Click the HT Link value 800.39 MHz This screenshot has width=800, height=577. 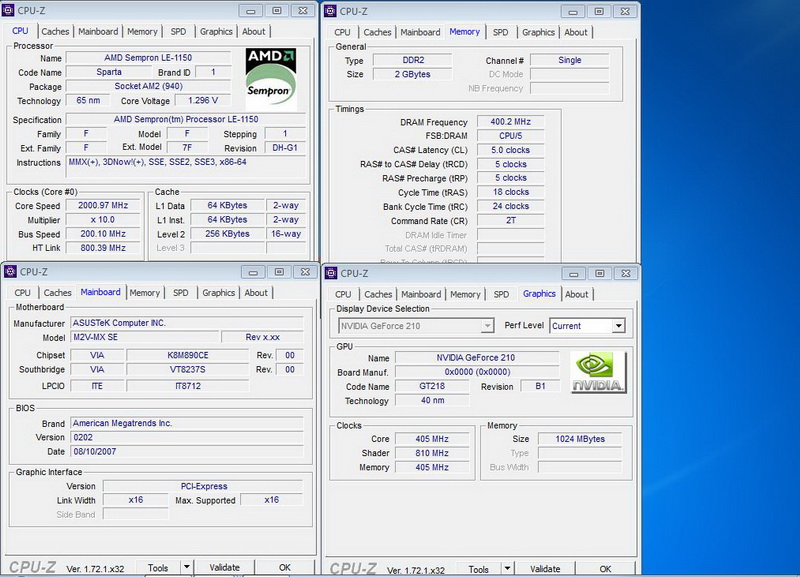[103, 248]
